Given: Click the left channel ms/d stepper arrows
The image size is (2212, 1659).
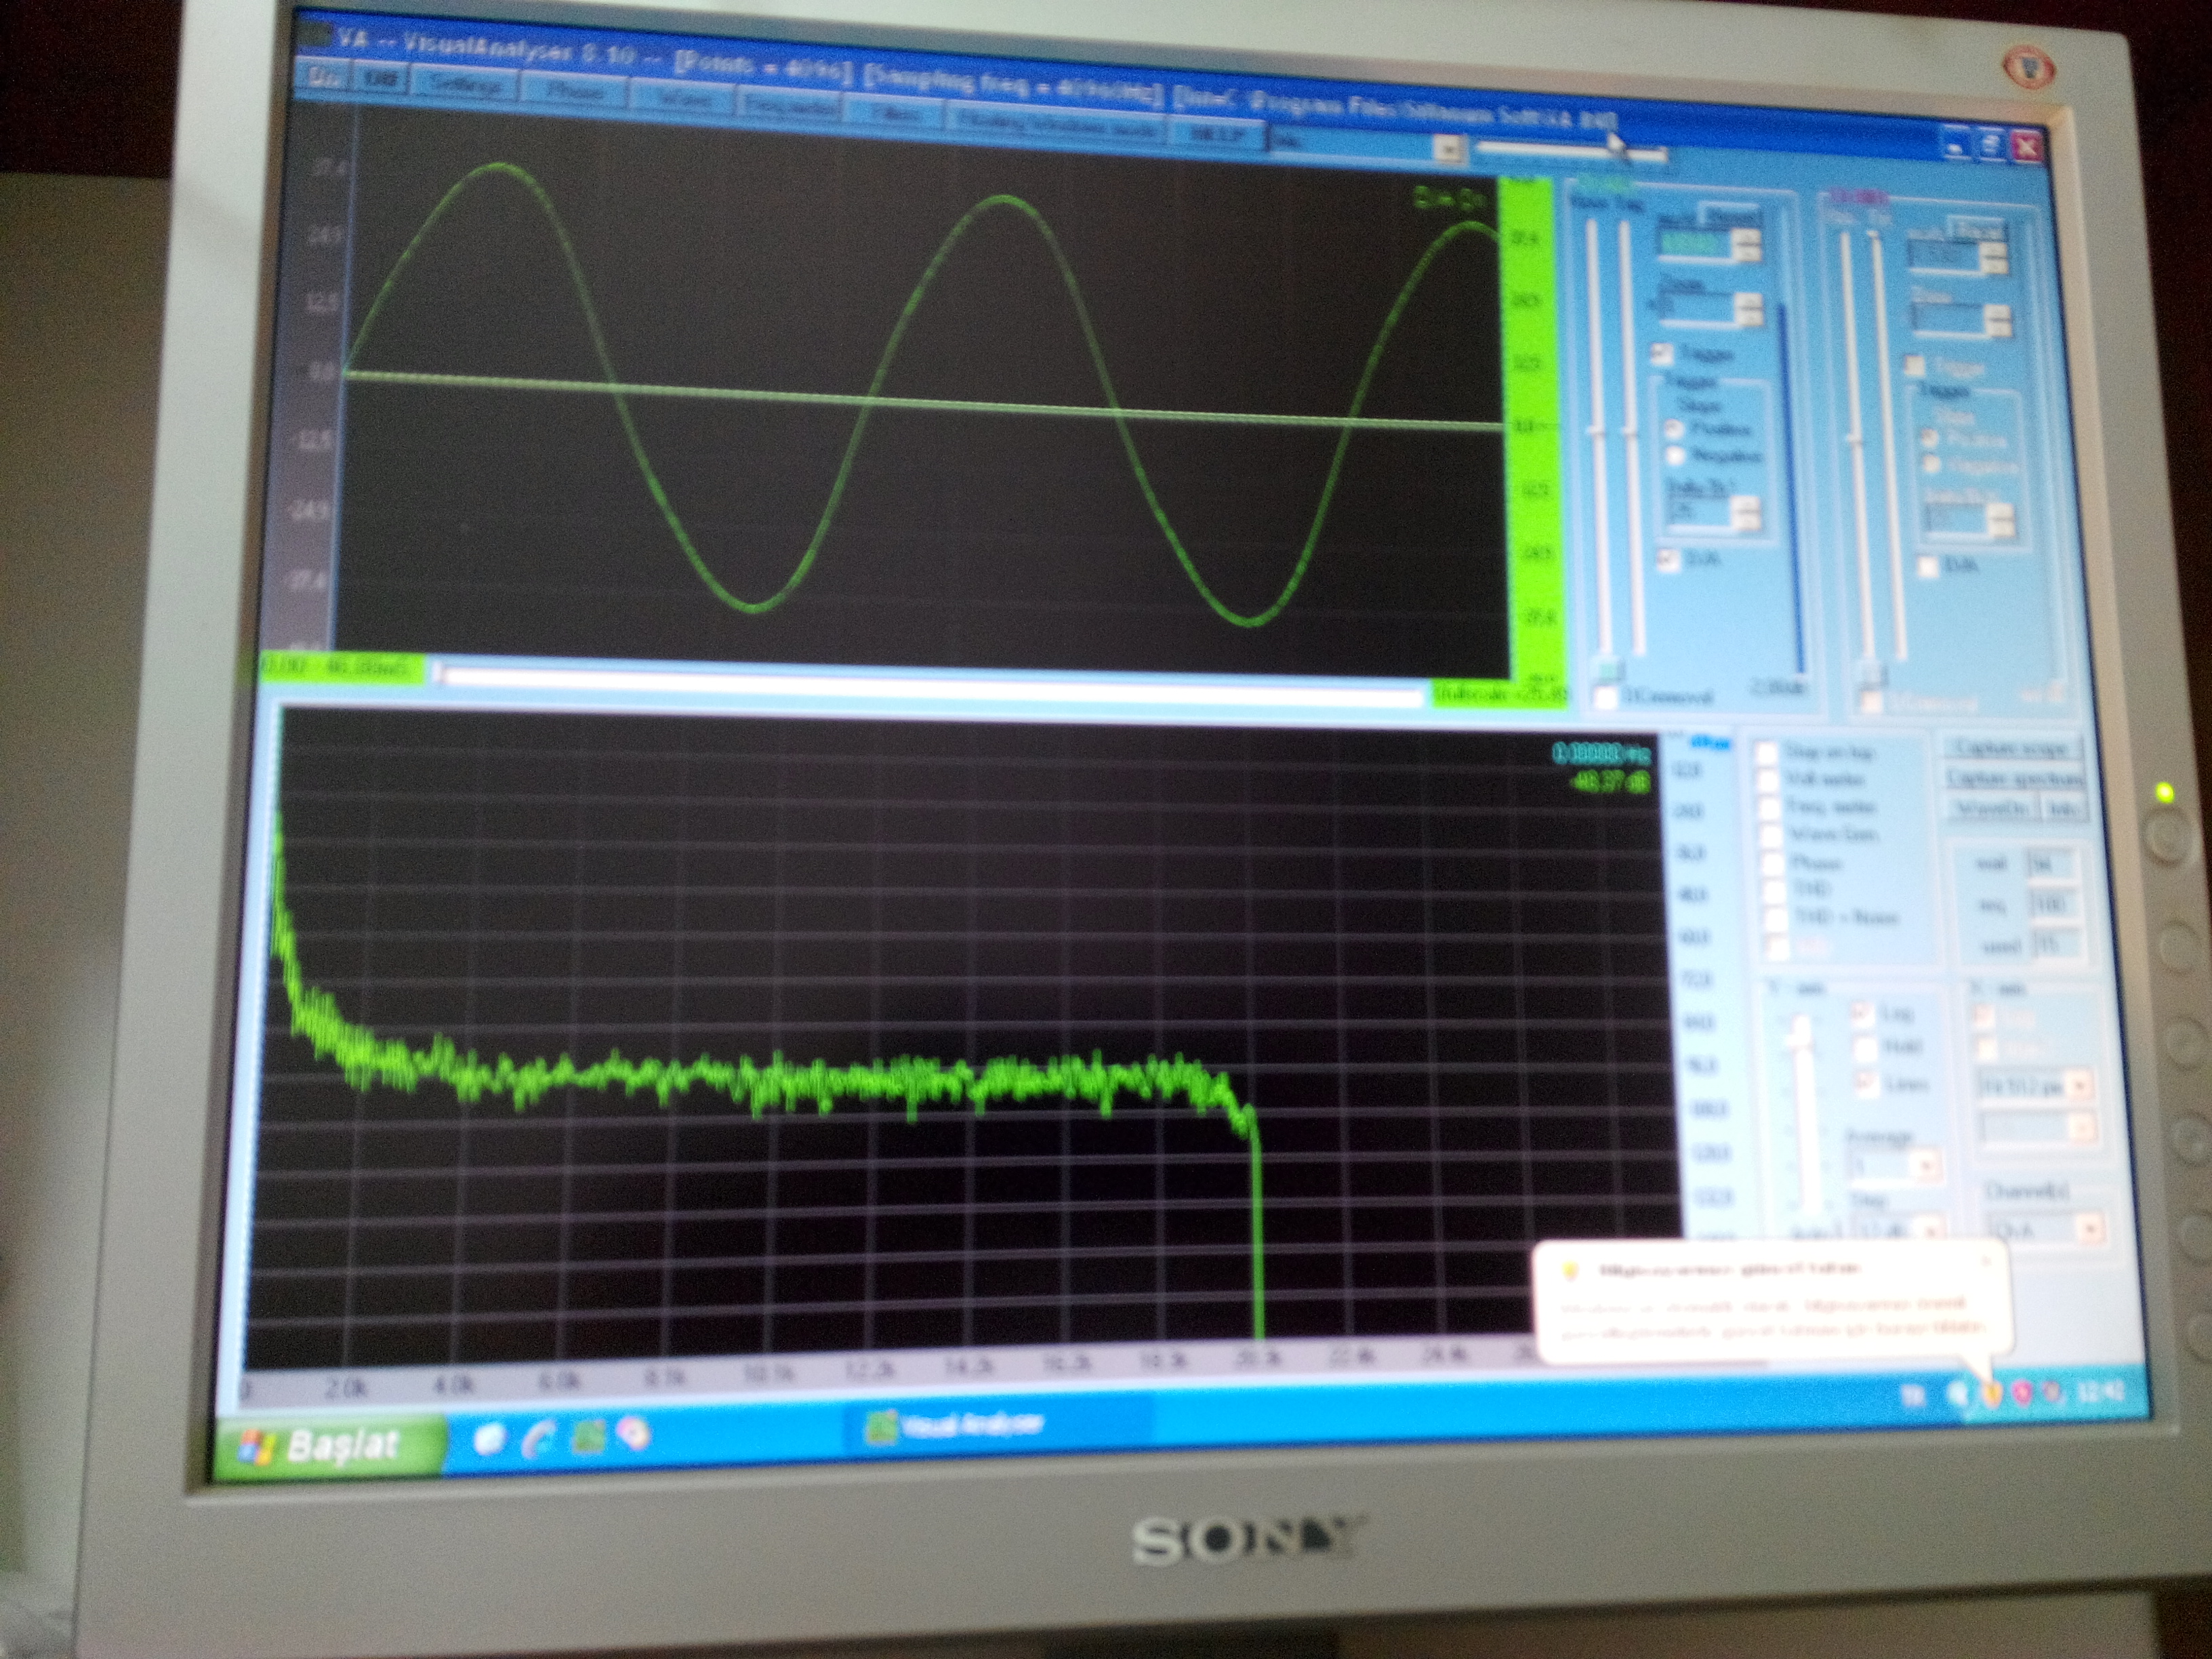Looking at the screenshot, I should coord(1748,244).
